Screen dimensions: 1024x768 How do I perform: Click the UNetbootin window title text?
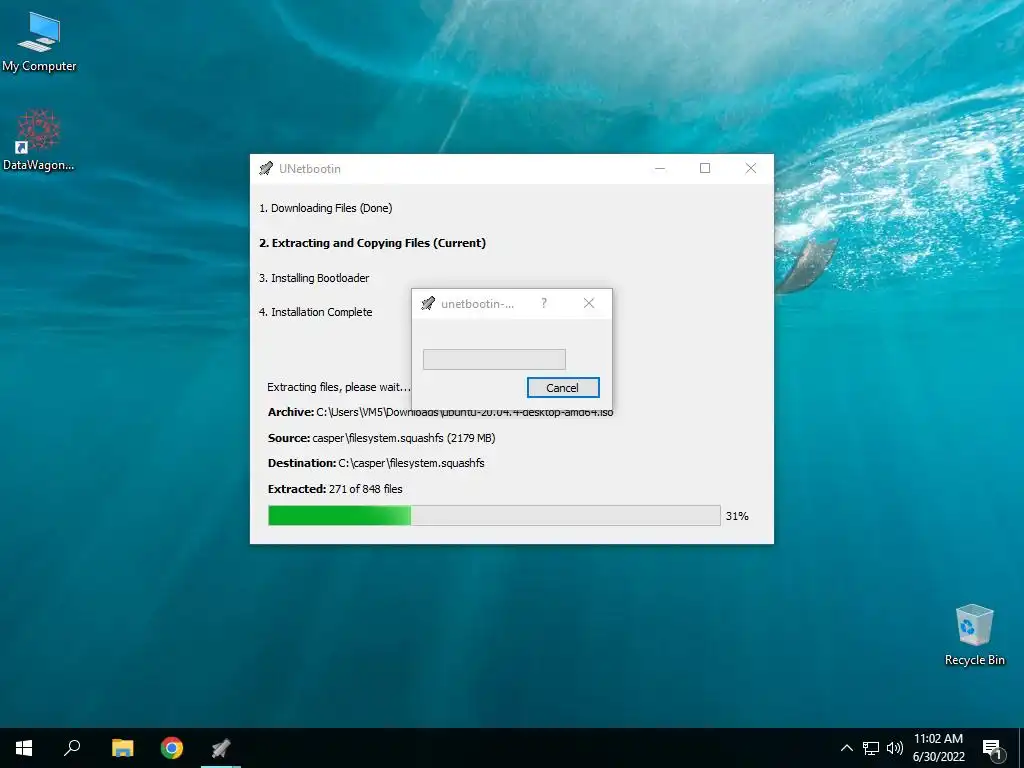point(310,169)
